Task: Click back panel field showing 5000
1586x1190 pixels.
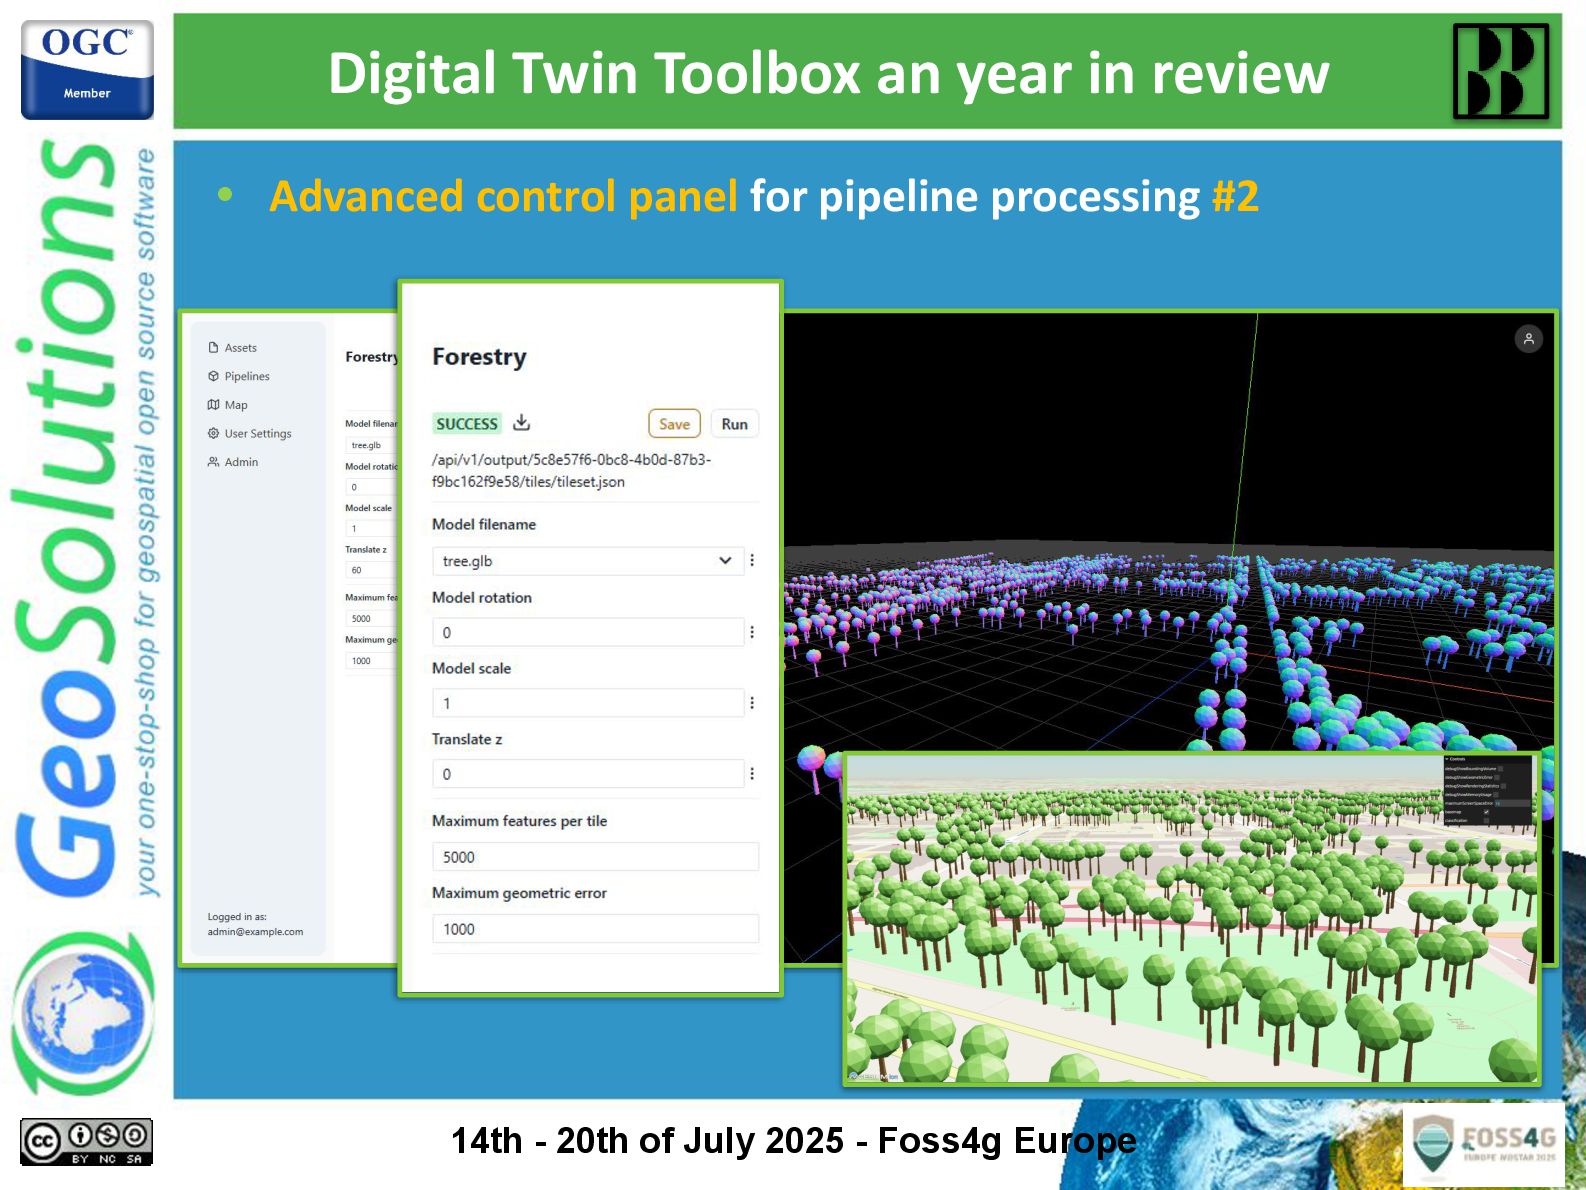Action: (x=371, y=619)
